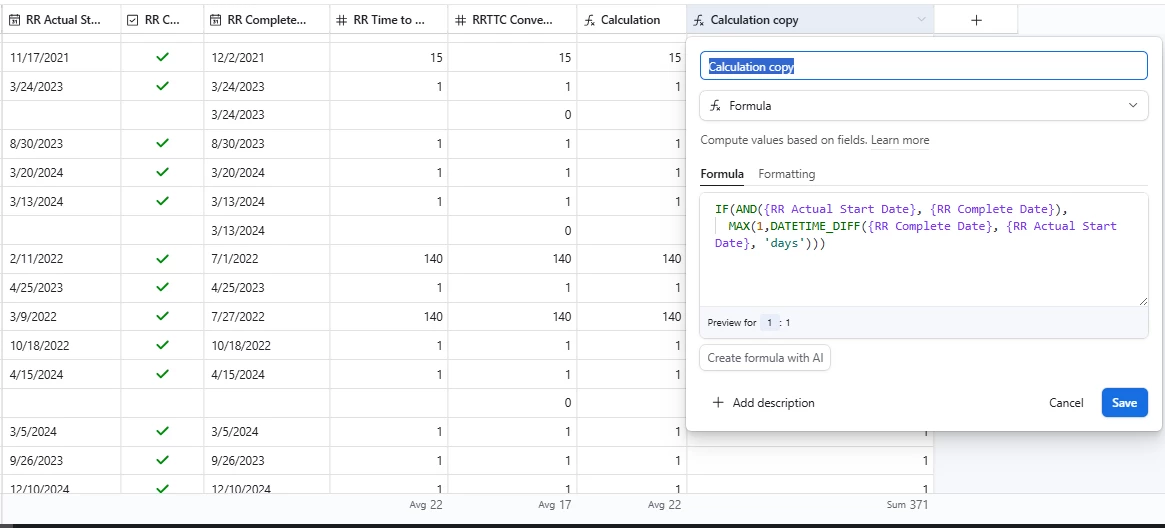This screenshot has height=528, width=1165.
Task: Click the number icon on RRTTC Conve column
Action: click(460, 20)
